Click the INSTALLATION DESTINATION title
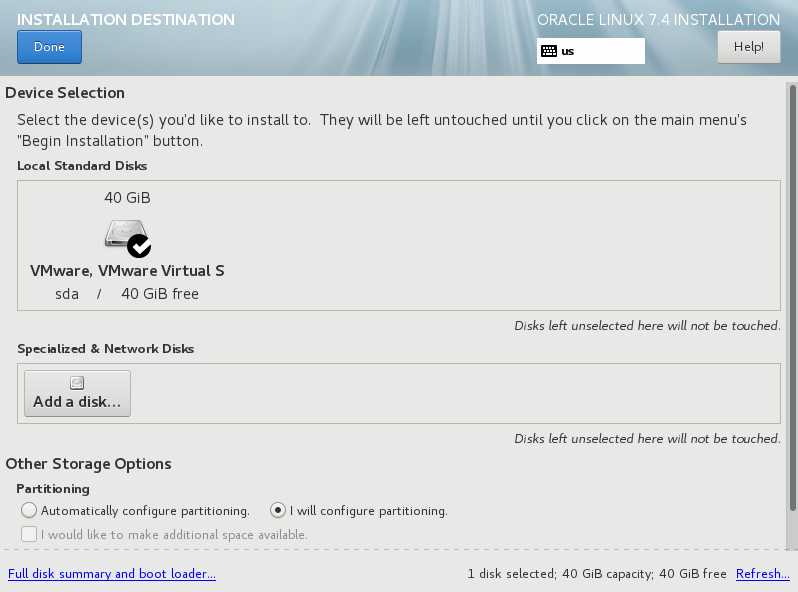Viewport: 798px width, 592px height. tap(126, 20)
